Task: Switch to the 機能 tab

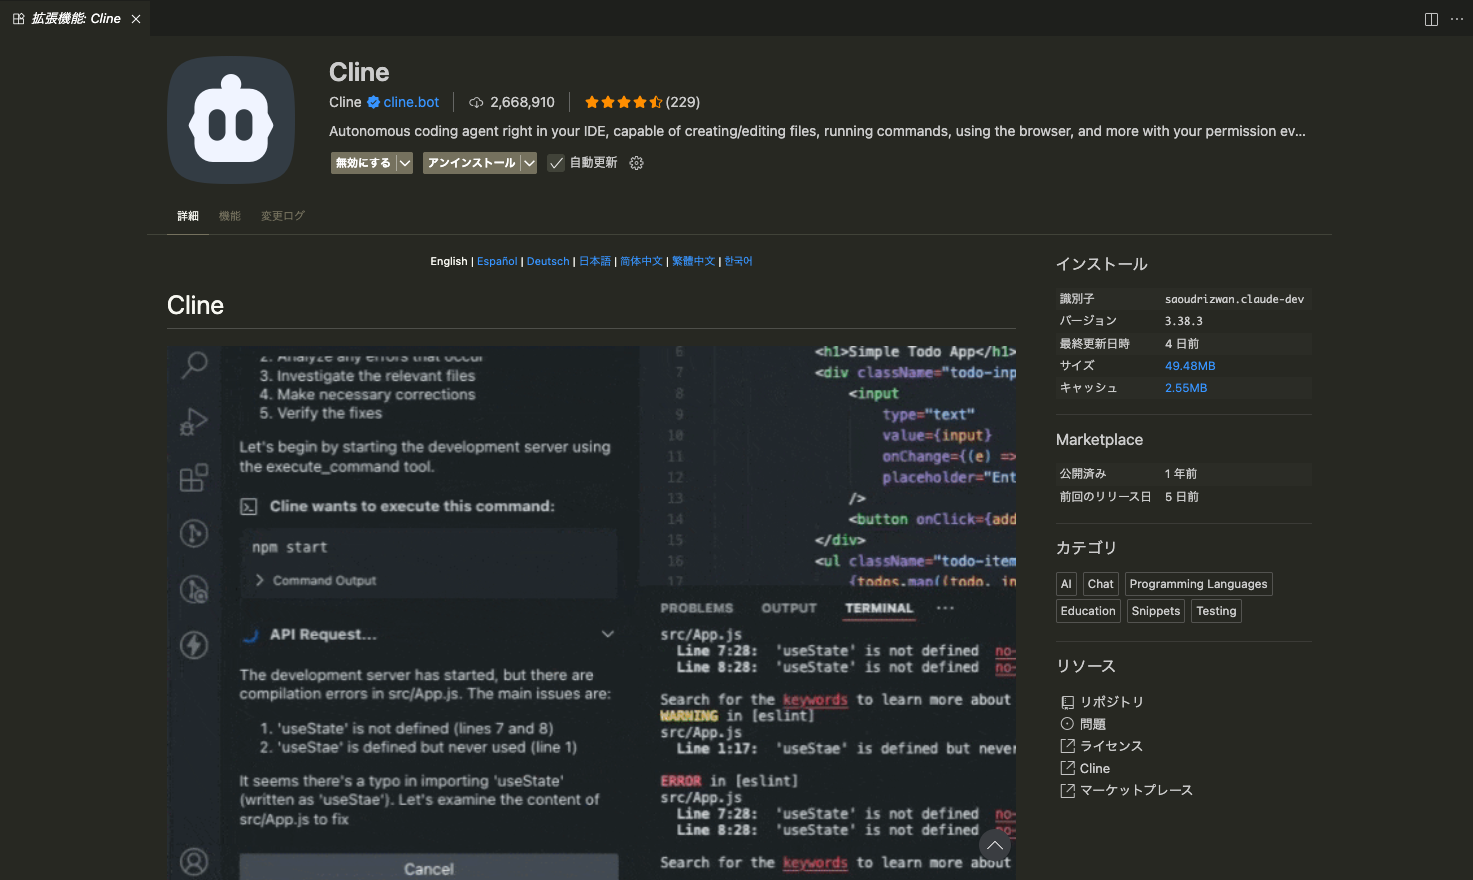Action: [230, 216]
